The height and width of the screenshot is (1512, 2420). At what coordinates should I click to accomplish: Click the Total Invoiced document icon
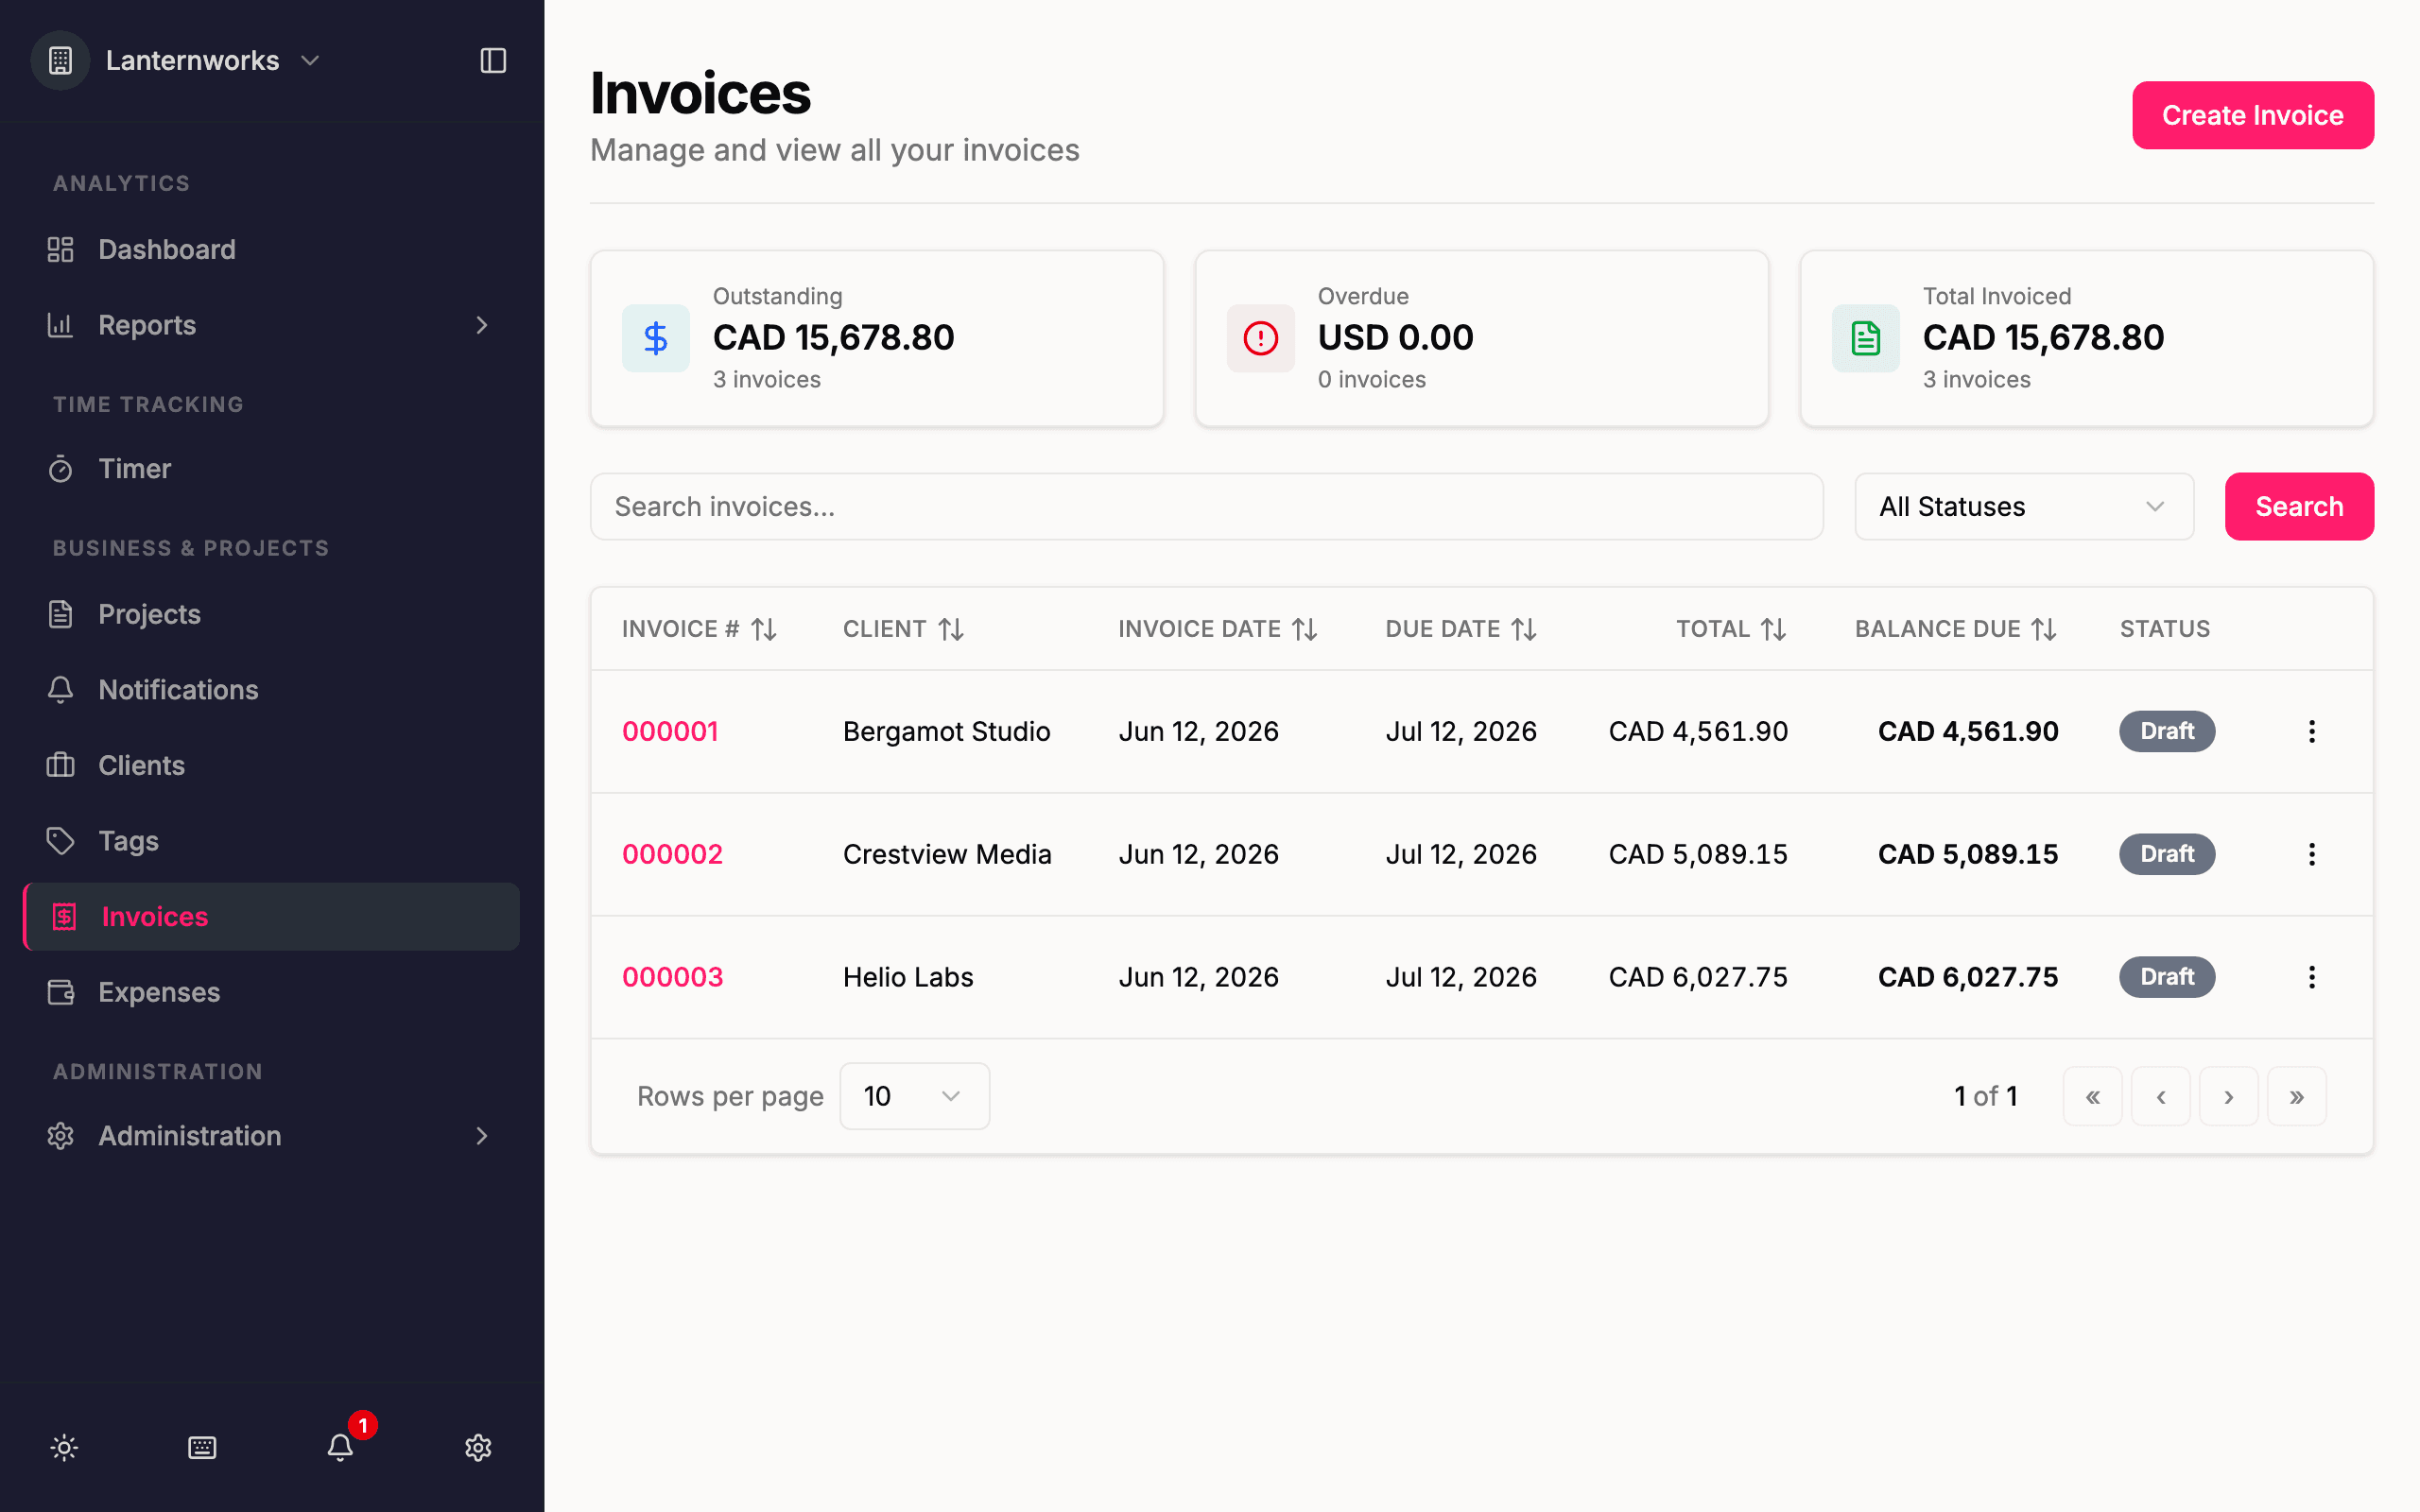1866,338
